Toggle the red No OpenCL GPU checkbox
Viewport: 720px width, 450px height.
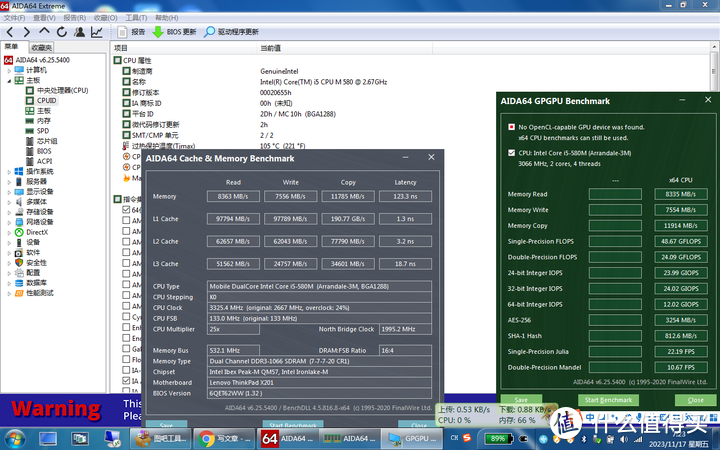512,127
